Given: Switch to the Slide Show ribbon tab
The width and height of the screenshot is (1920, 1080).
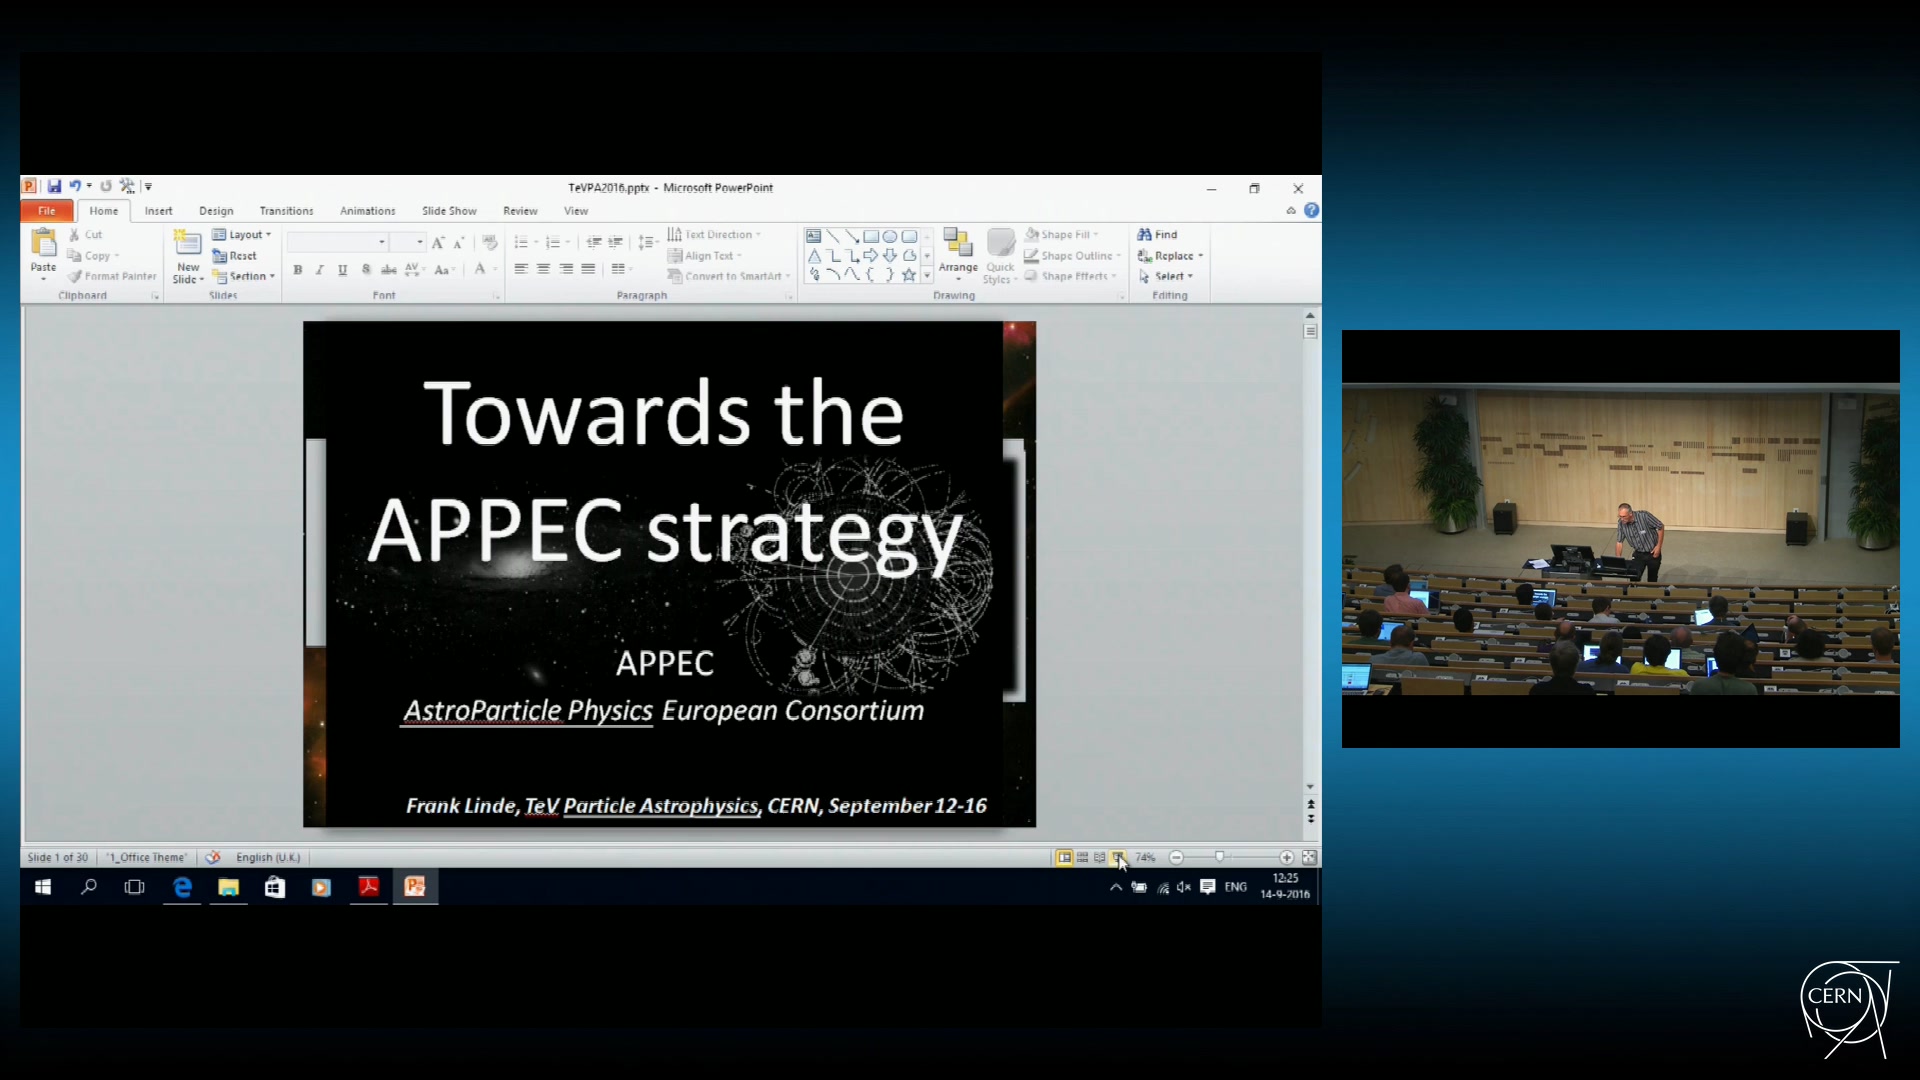Looking at the screenshot, I should coord(449,211).
